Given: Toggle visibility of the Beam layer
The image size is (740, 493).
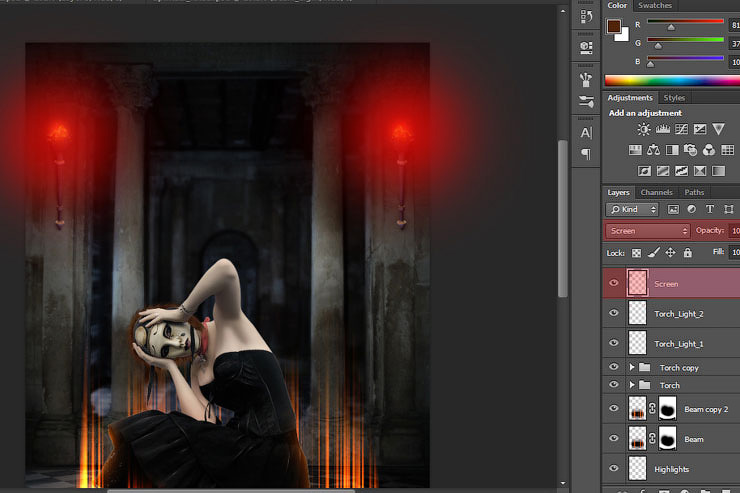Looking at the screenshot, I should point(614,438).
